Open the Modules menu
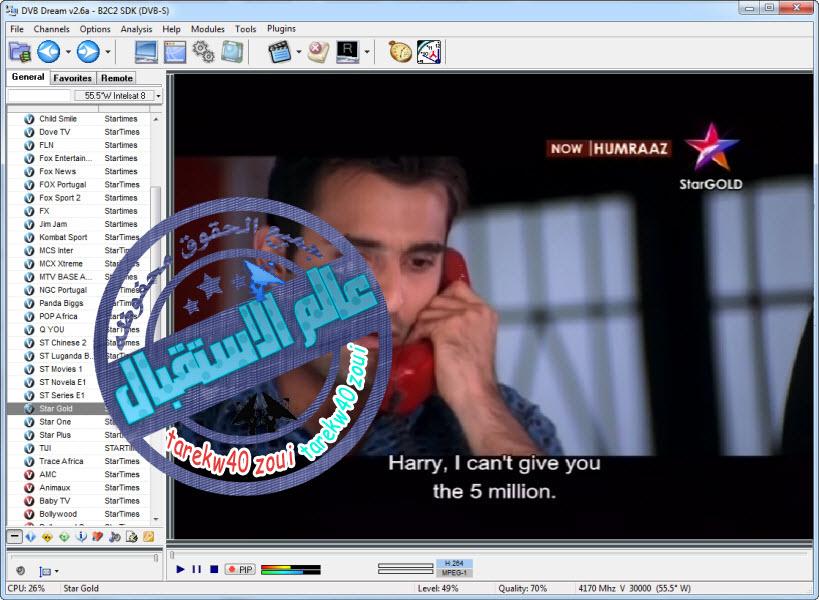Image resolution: width=819 pixels, height=600 pixels. pyautogui.click(x=207, y=29)
